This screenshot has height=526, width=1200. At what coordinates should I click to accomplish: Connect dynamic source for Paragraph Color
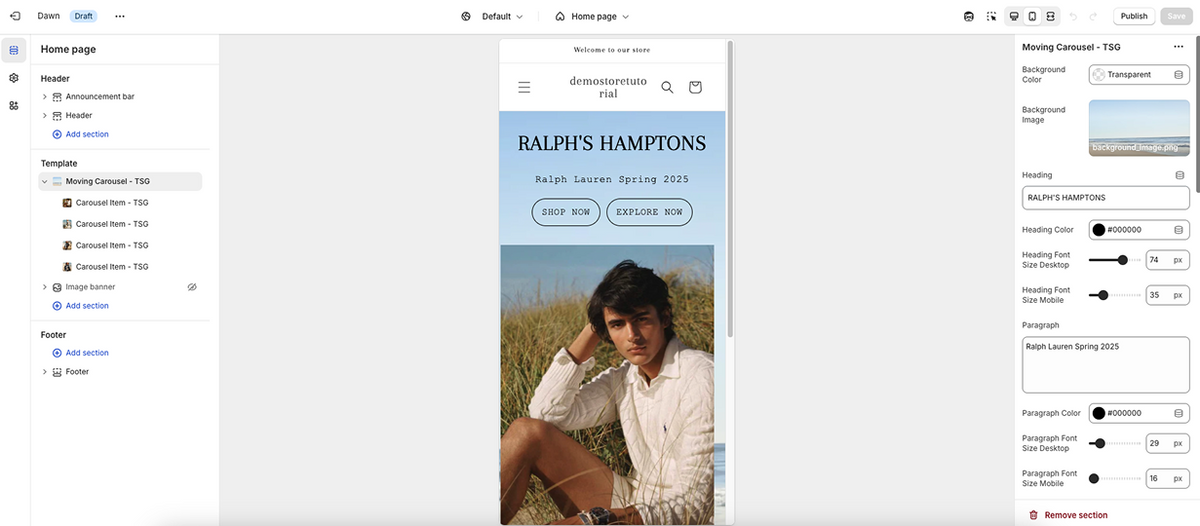click(1178, 413)
